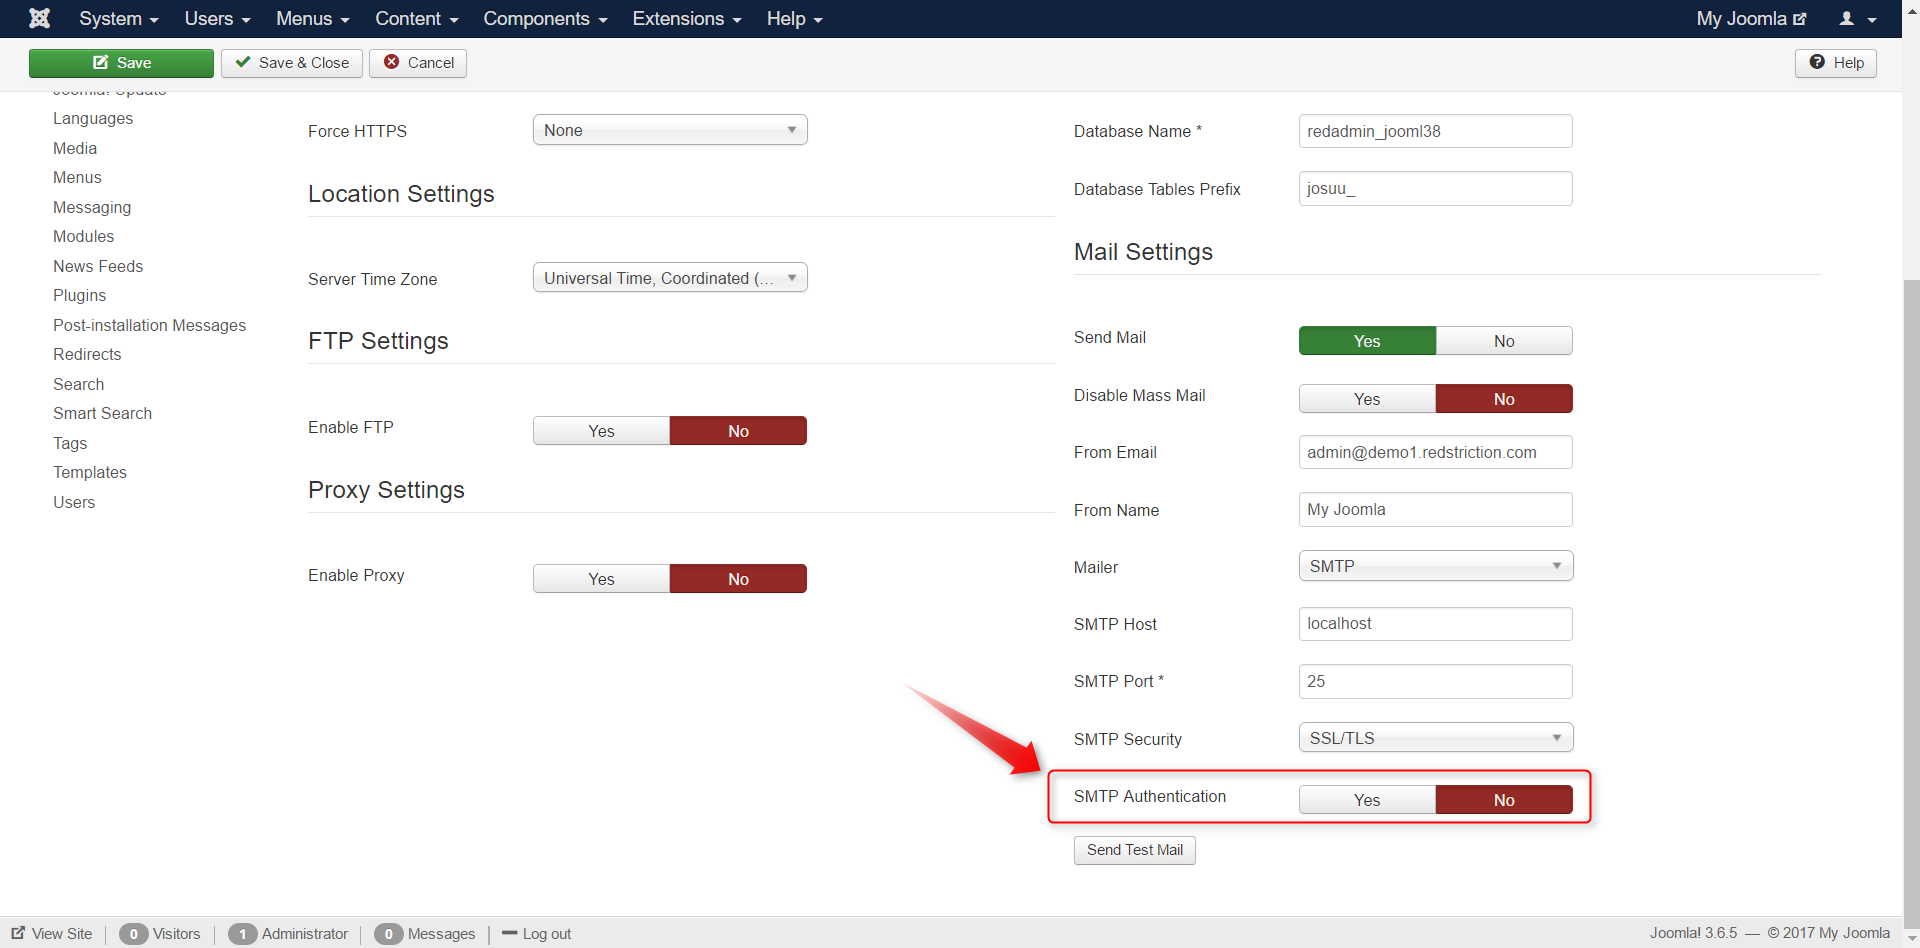Open Media in the sidebar
This screenshot has width=1920, height=948.
click(75, 148)
